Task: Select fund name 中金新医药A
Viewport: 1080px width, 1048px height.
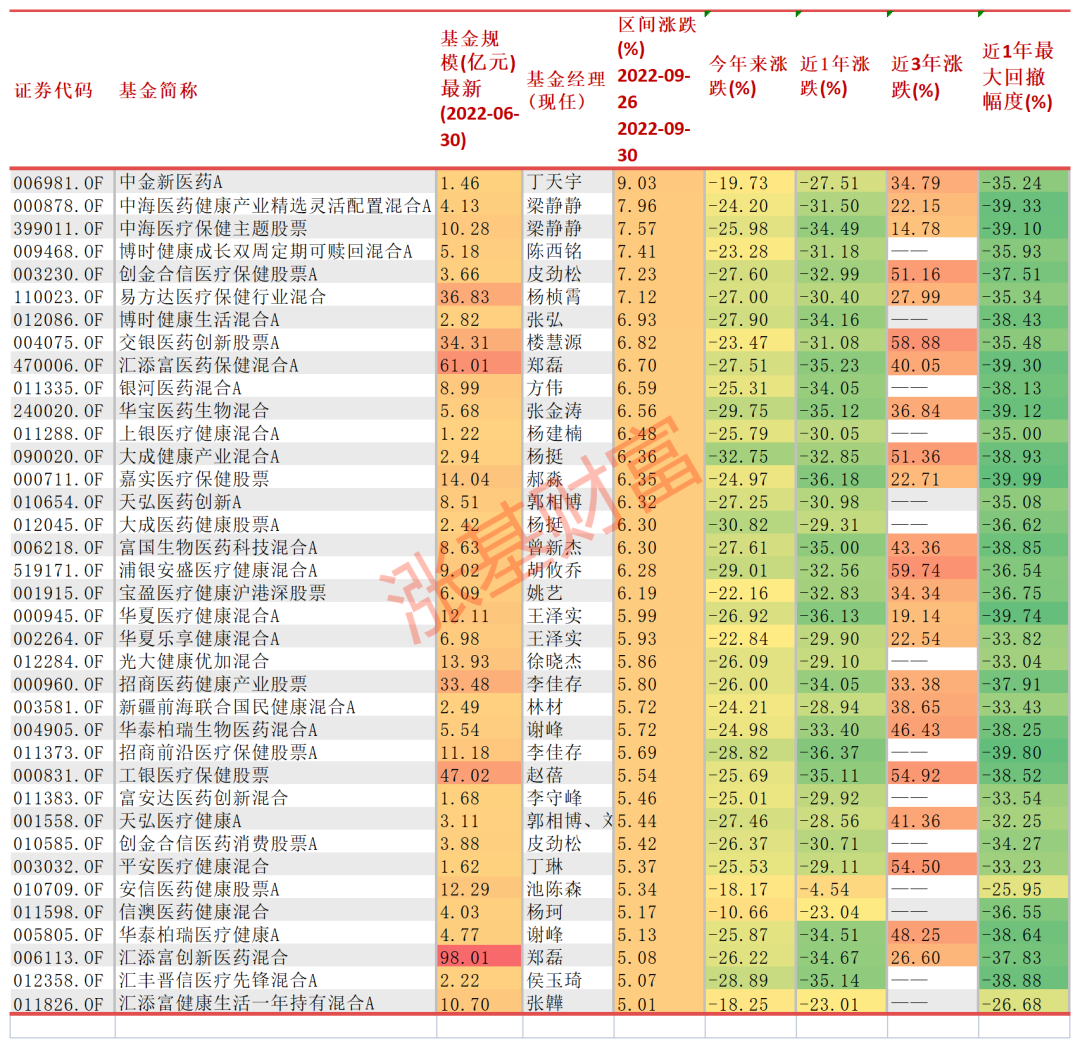Action: pyautogui.click(x=171, y=182)
